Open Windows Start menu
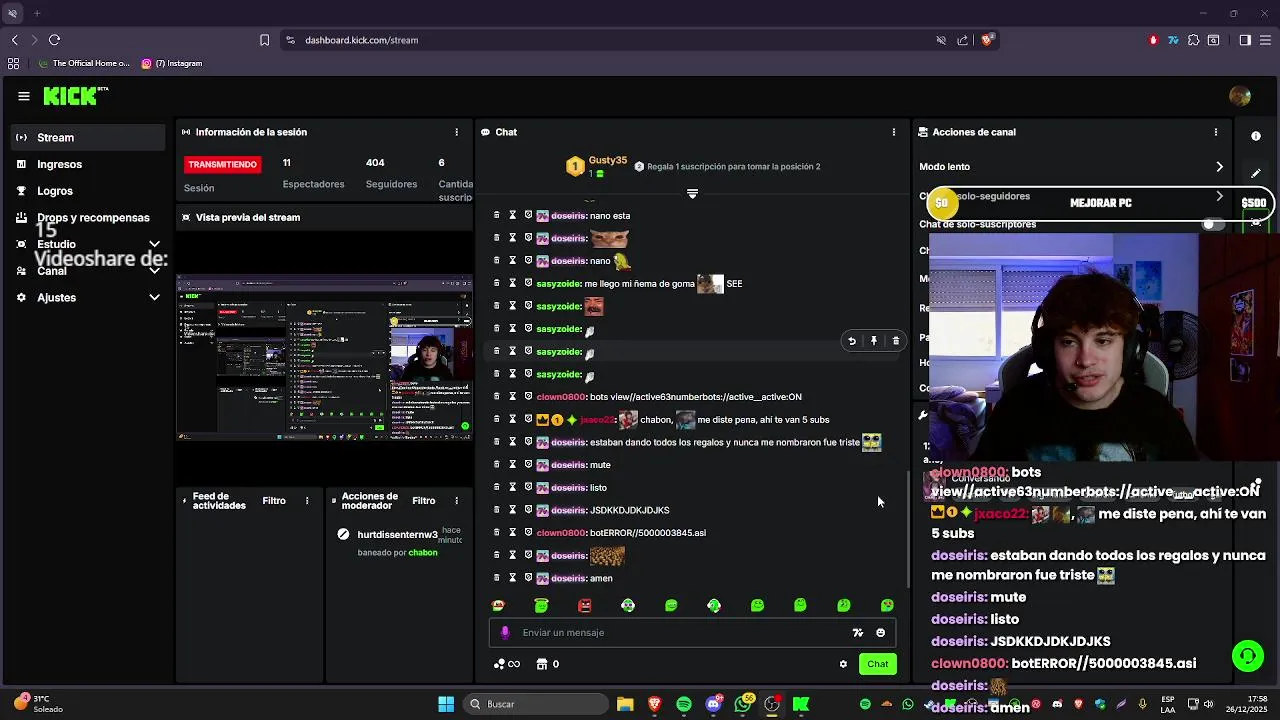 [x=446, y=704]
